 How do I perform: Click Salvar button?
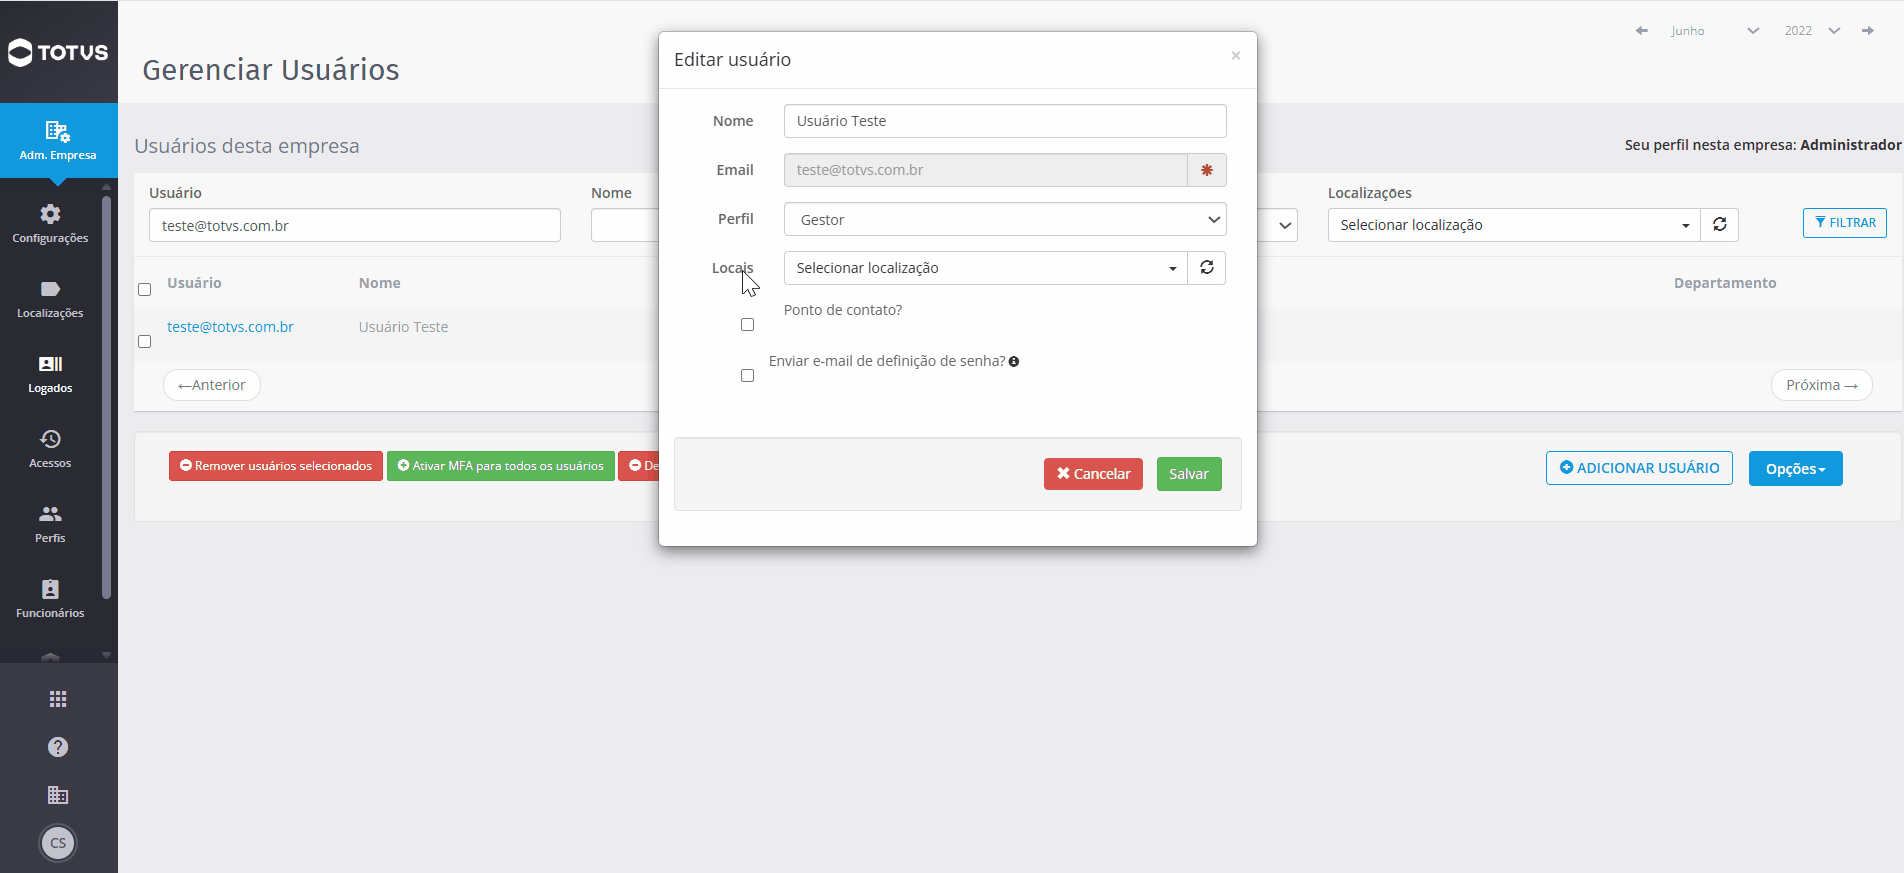pos(1189,474)
